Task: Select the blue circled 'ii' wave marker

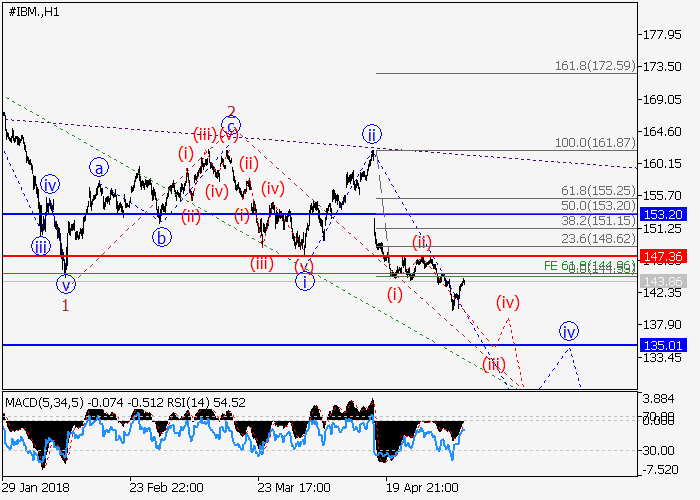Action: (372, 135)
